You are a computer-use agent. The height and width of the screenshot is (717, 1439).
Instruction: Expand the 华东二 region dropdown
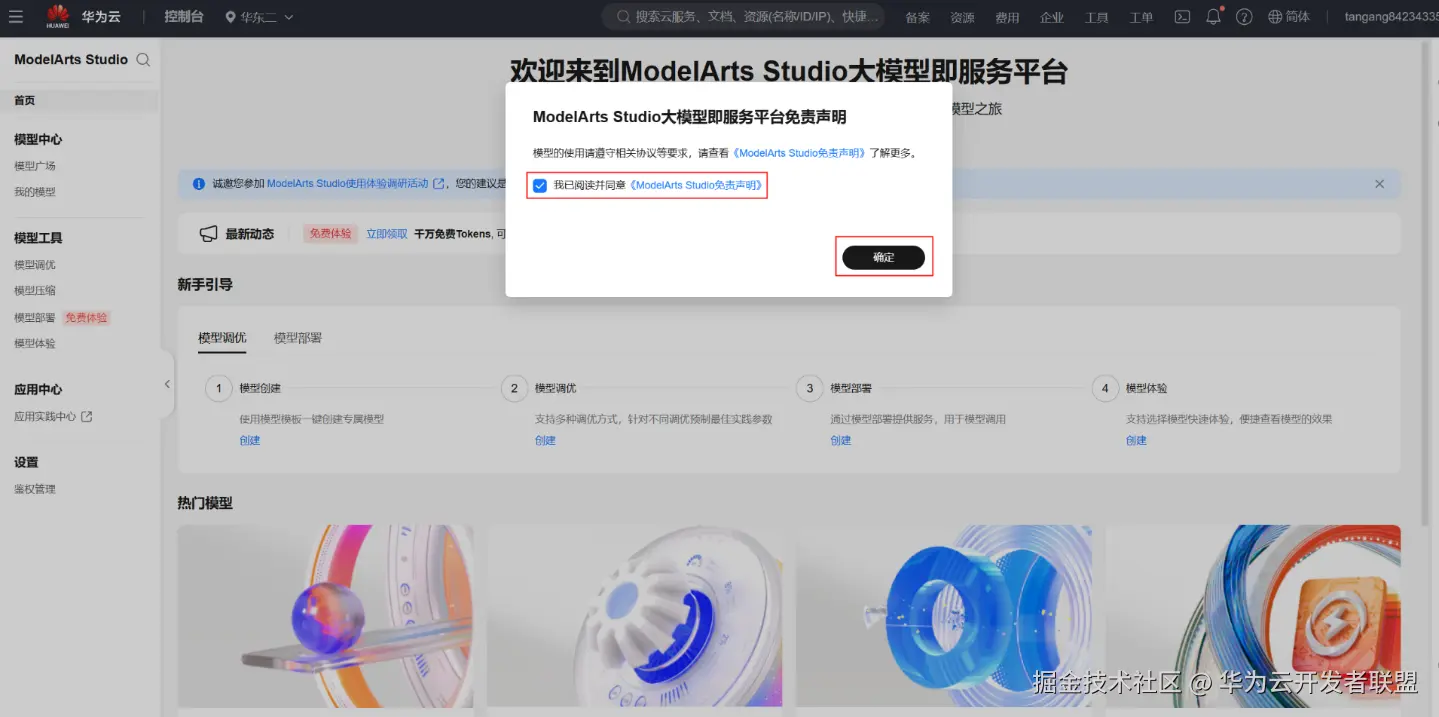[259, 17]
